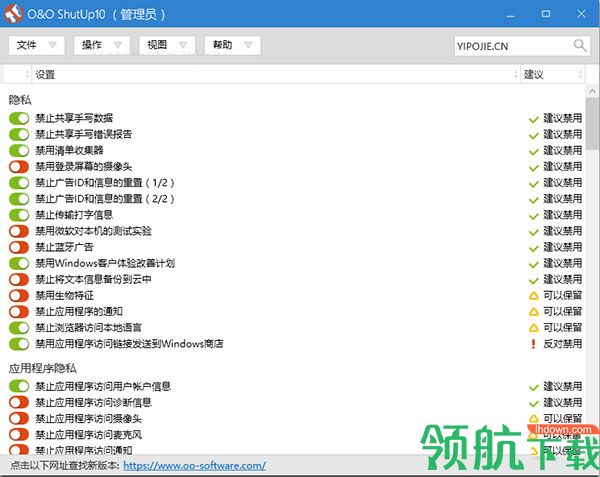Disable 禁用应用程序访问链接发送到Windows商店 switch
Screen dimensions: 600x477
pyautogui.click(x=19, y=344)
